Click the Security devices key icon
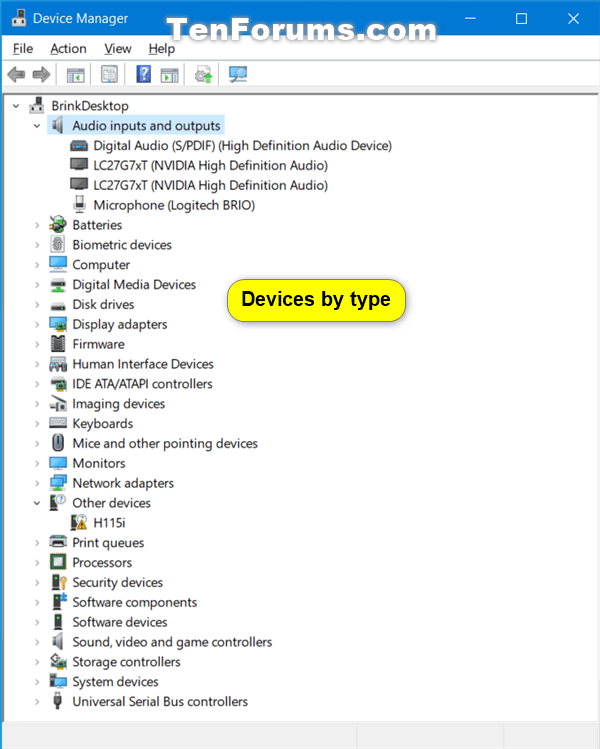The image size is (600, 749). [x=59, y=582]
